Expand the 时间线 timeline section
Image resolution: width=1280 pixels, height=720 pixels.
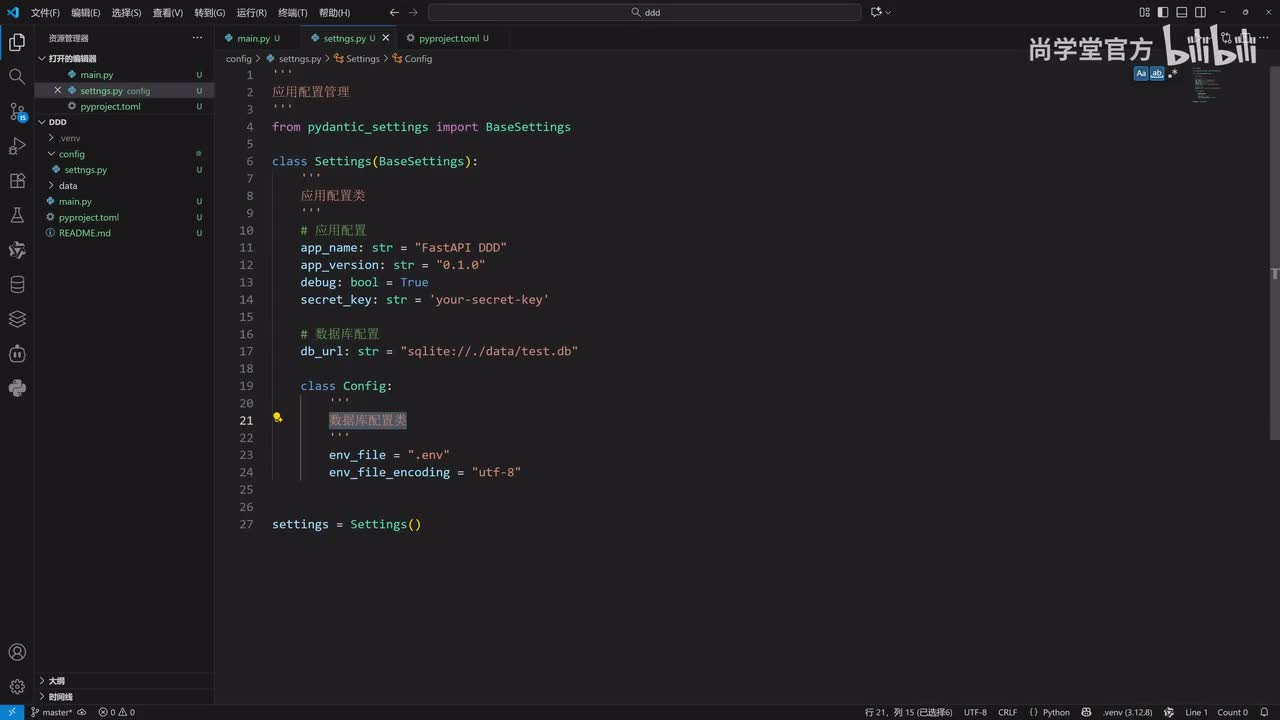(x=124, y=696)
